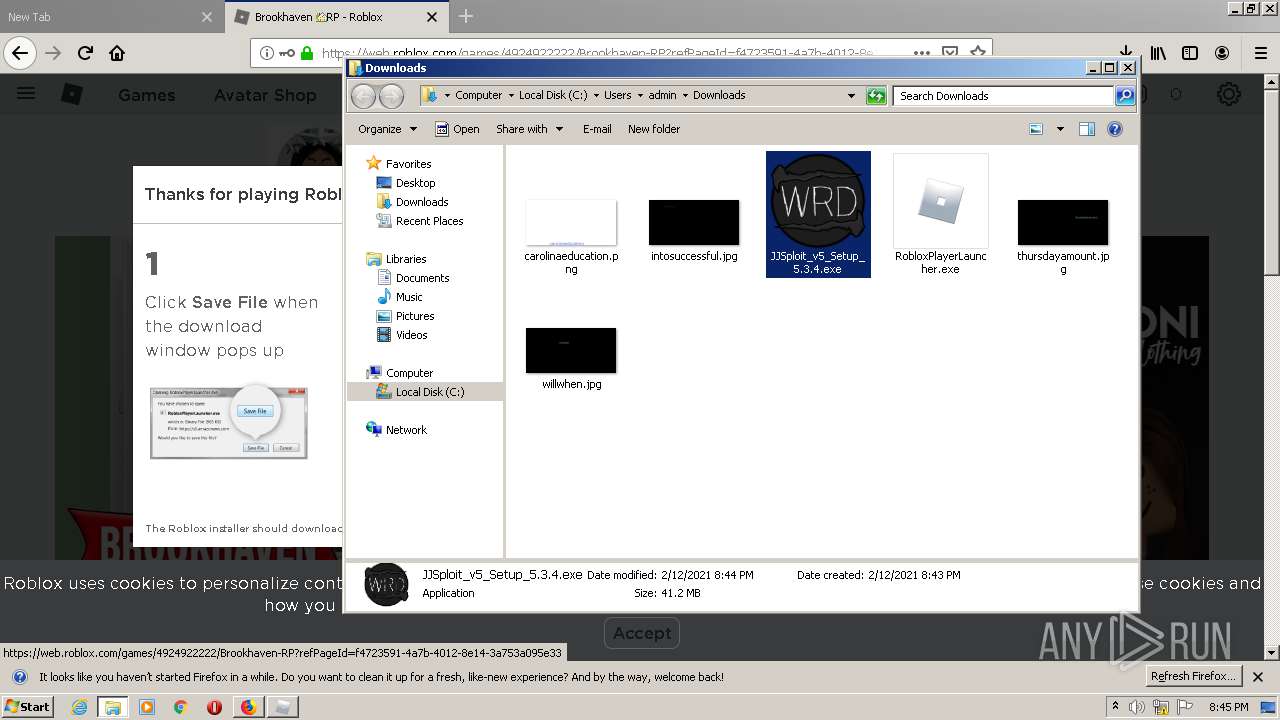Screen dimensions: 1280x720
Task: Select the thursdayamount.jpg file
Action: (1063, 236)
